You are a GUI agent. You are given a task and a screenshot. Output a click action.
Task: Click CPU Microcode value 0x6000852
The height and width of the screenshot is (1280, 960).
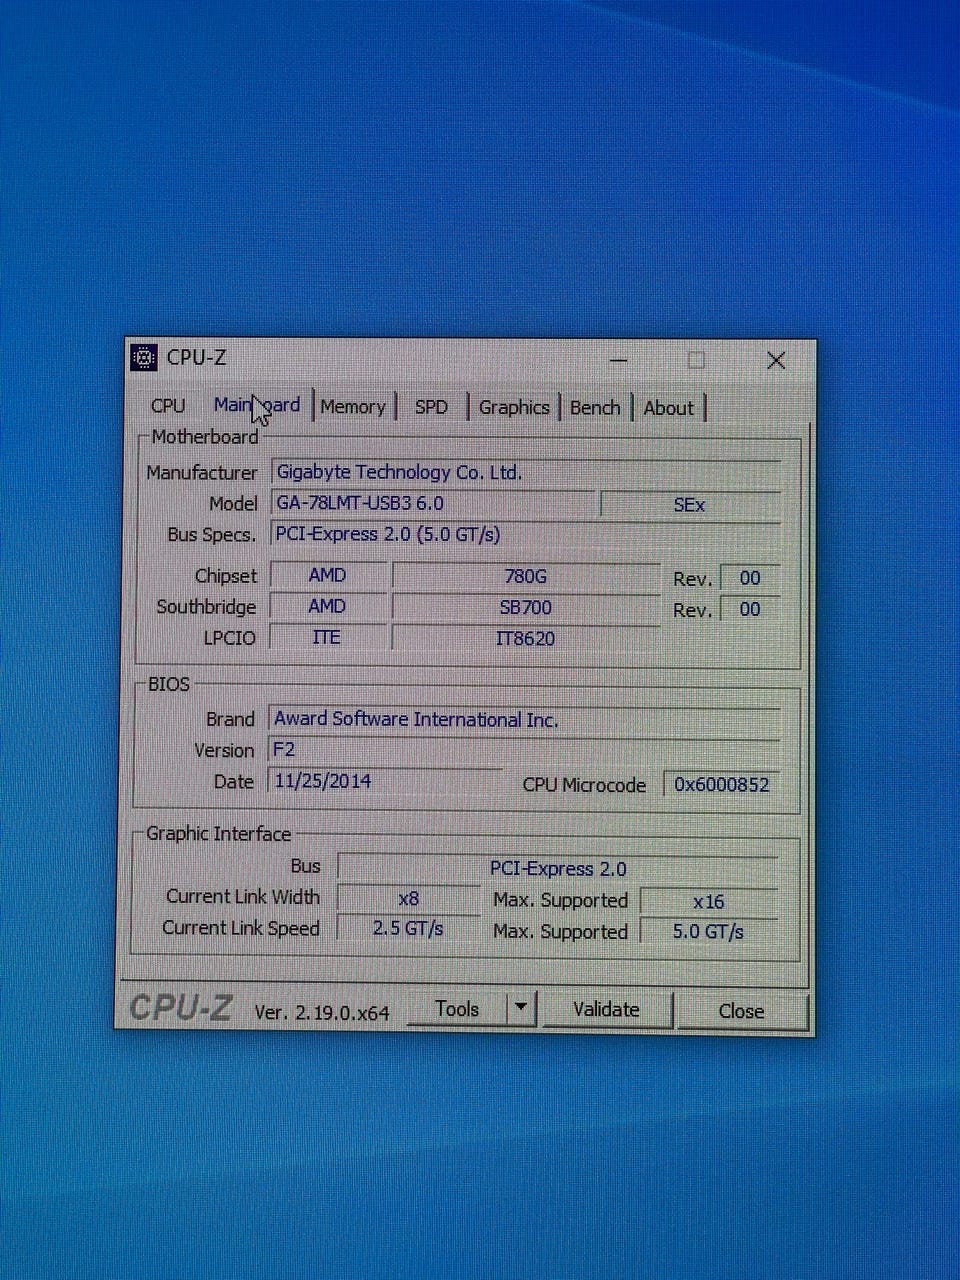[721, 785]
